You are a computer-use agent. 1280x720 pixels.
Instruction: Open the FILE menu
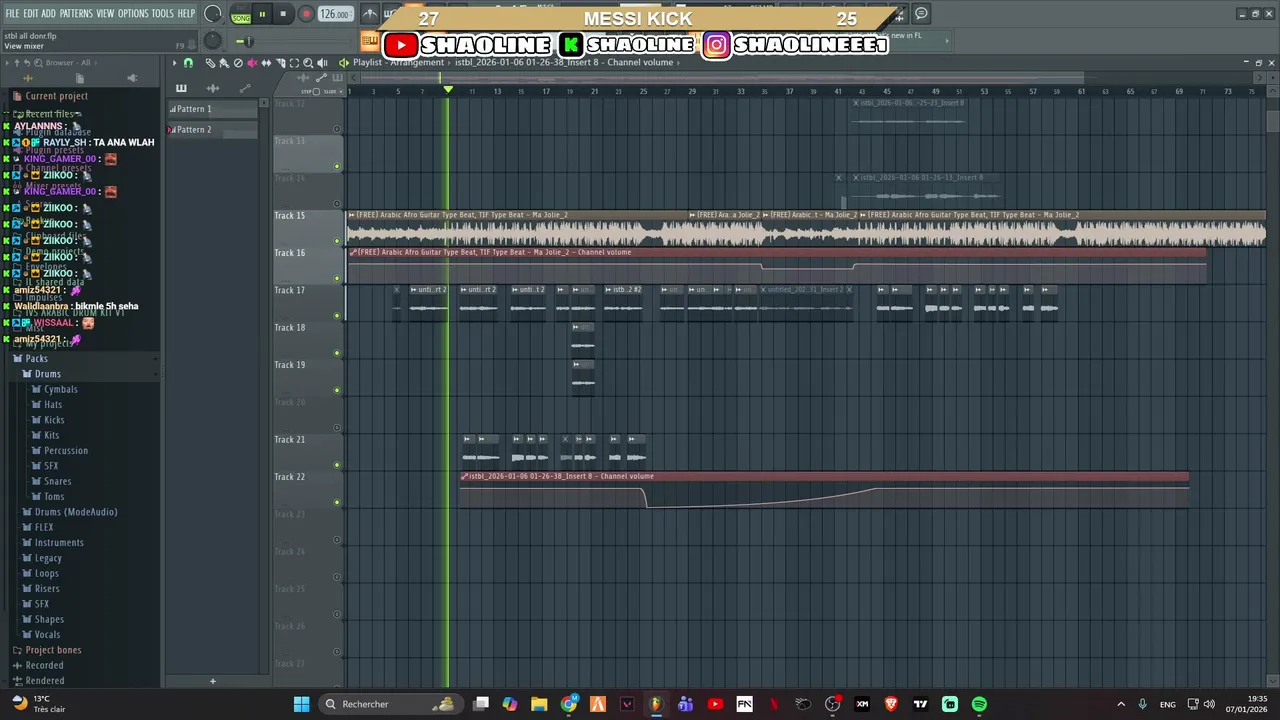click(12, 14)
